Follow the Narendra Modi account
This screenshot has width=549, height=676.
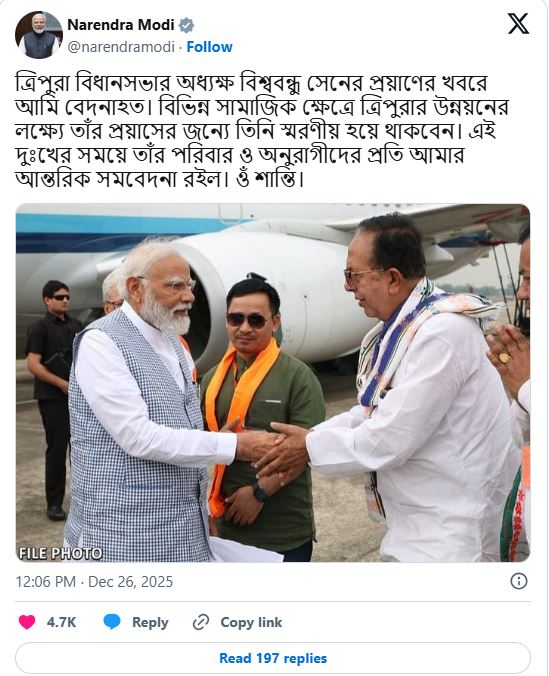tap(209, 47)
